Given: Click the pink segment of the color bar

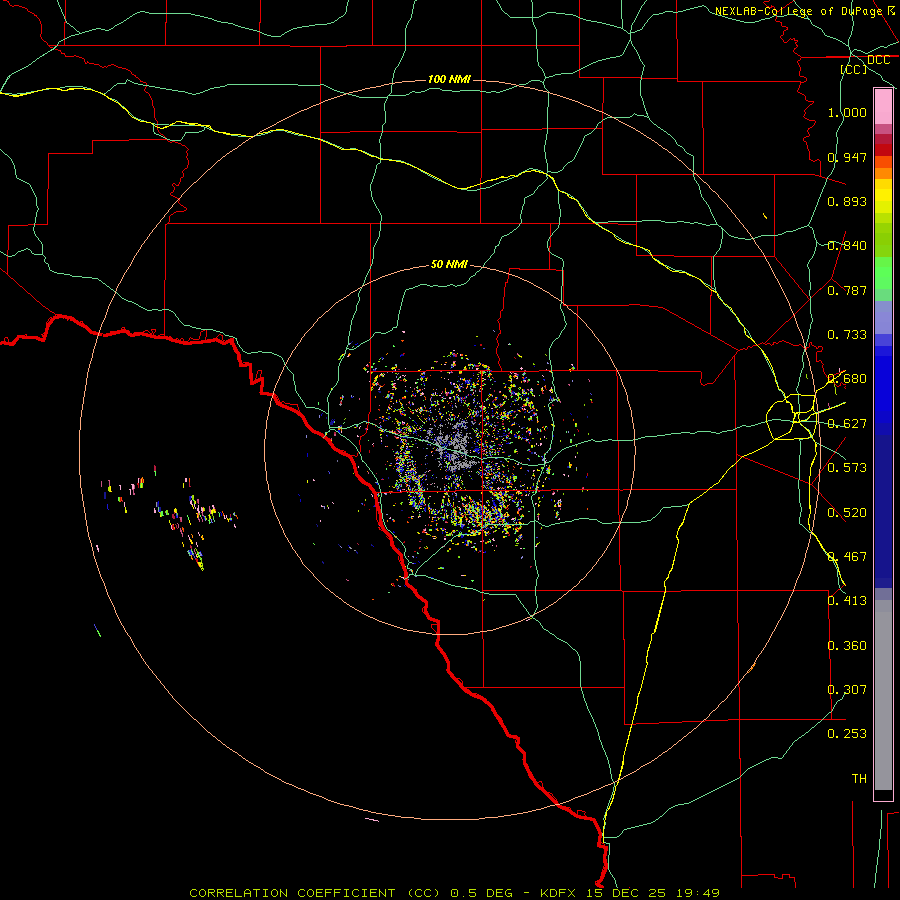Looking at the screenshot, I should pos(883,107).
